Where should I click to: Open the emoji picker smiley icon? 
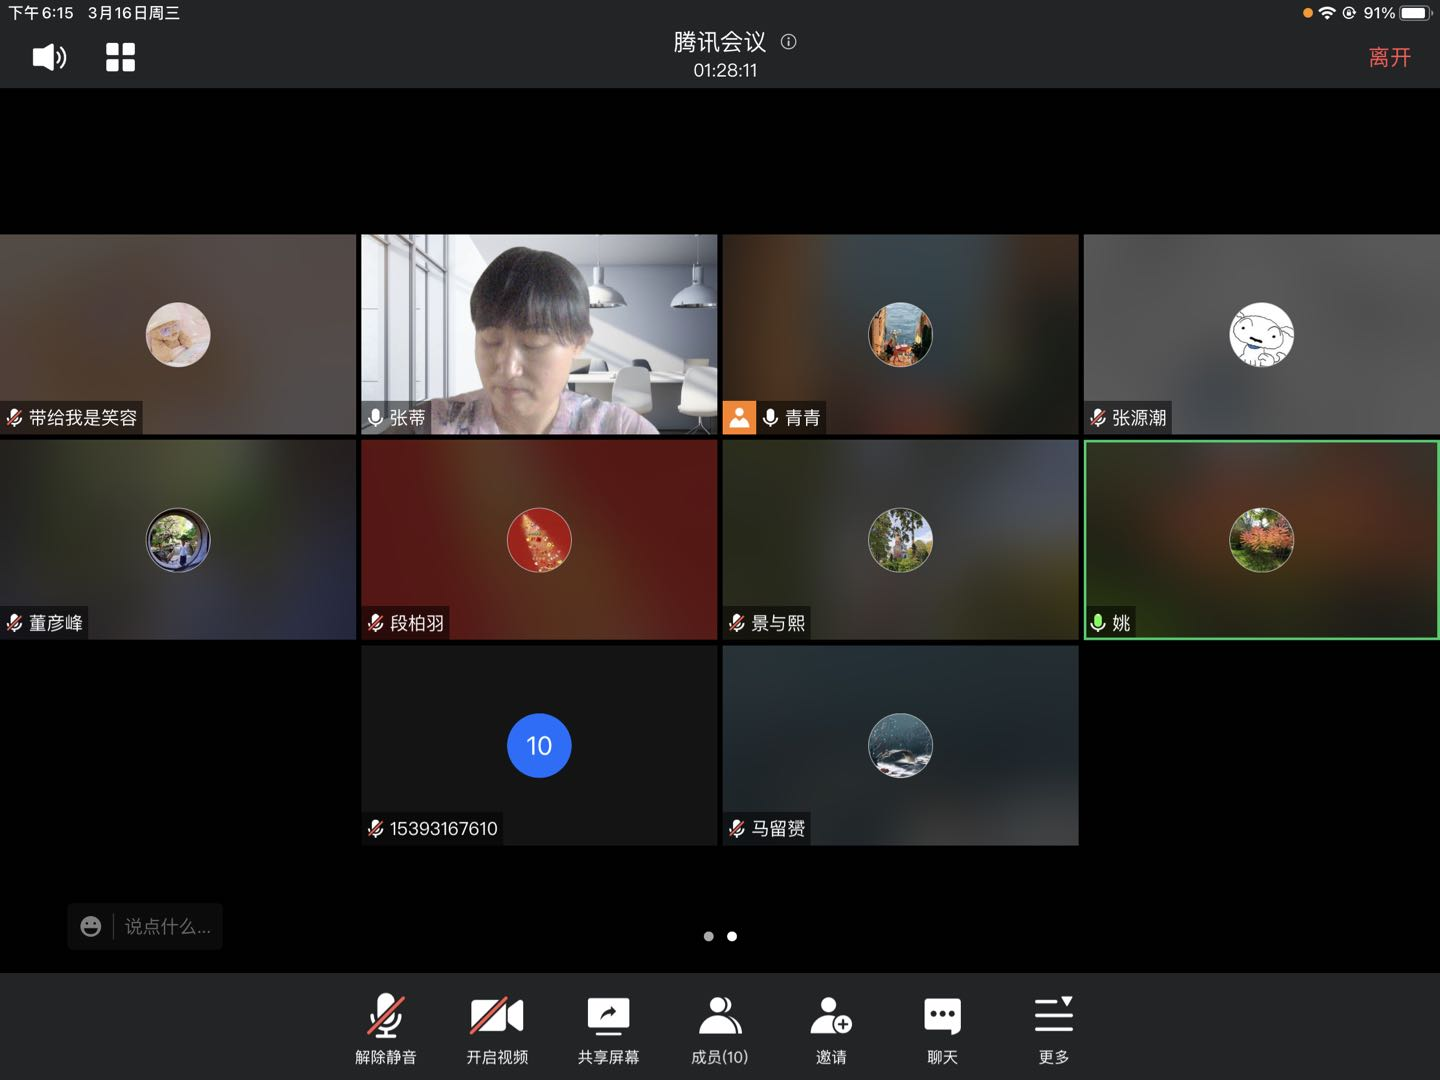tap(91, 927)
